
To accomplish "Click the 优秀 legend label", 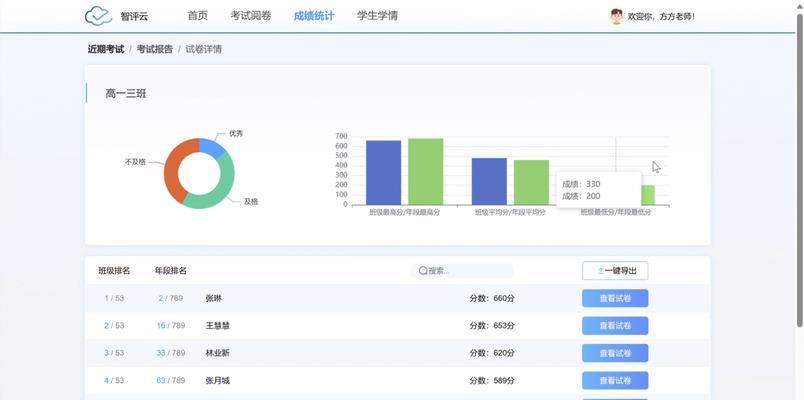I will 236,133.
